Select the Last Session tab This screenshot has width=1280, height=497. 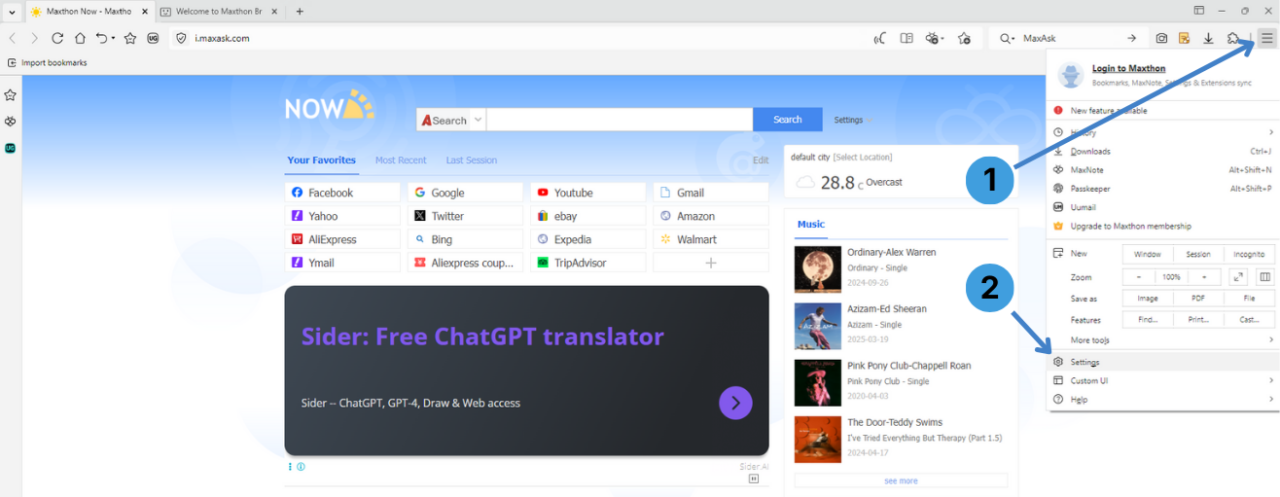[471, 160]
